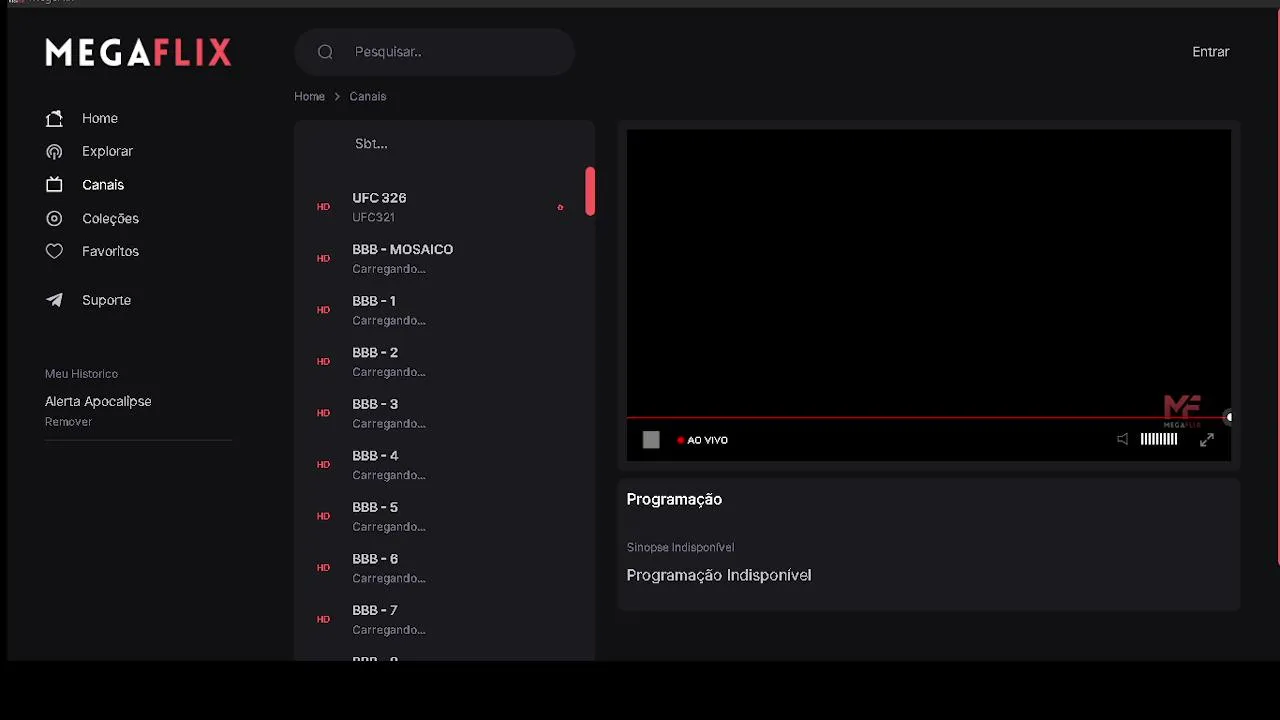
Task: Click the Sbt... channel filter field
Action: point(444,144)
